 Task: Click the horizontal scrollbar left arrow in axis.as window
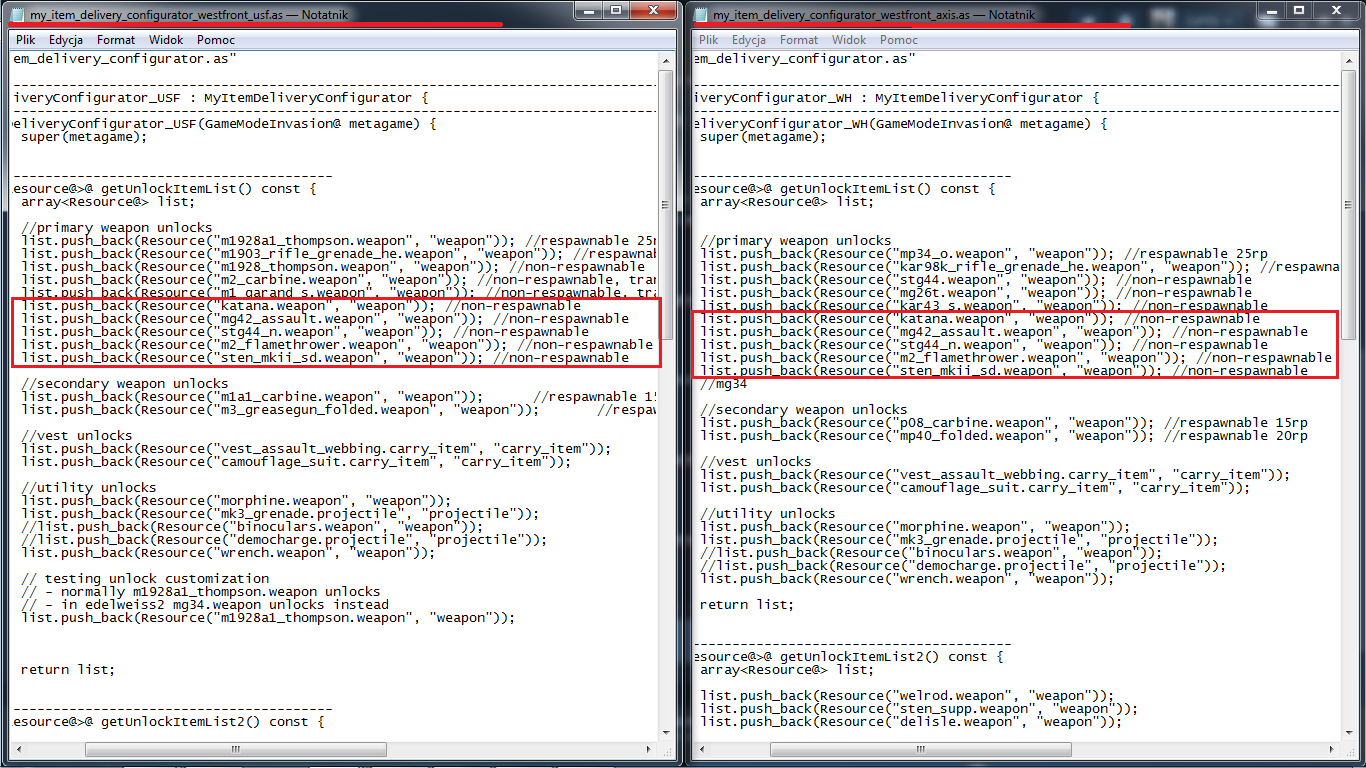click(703, 749)
